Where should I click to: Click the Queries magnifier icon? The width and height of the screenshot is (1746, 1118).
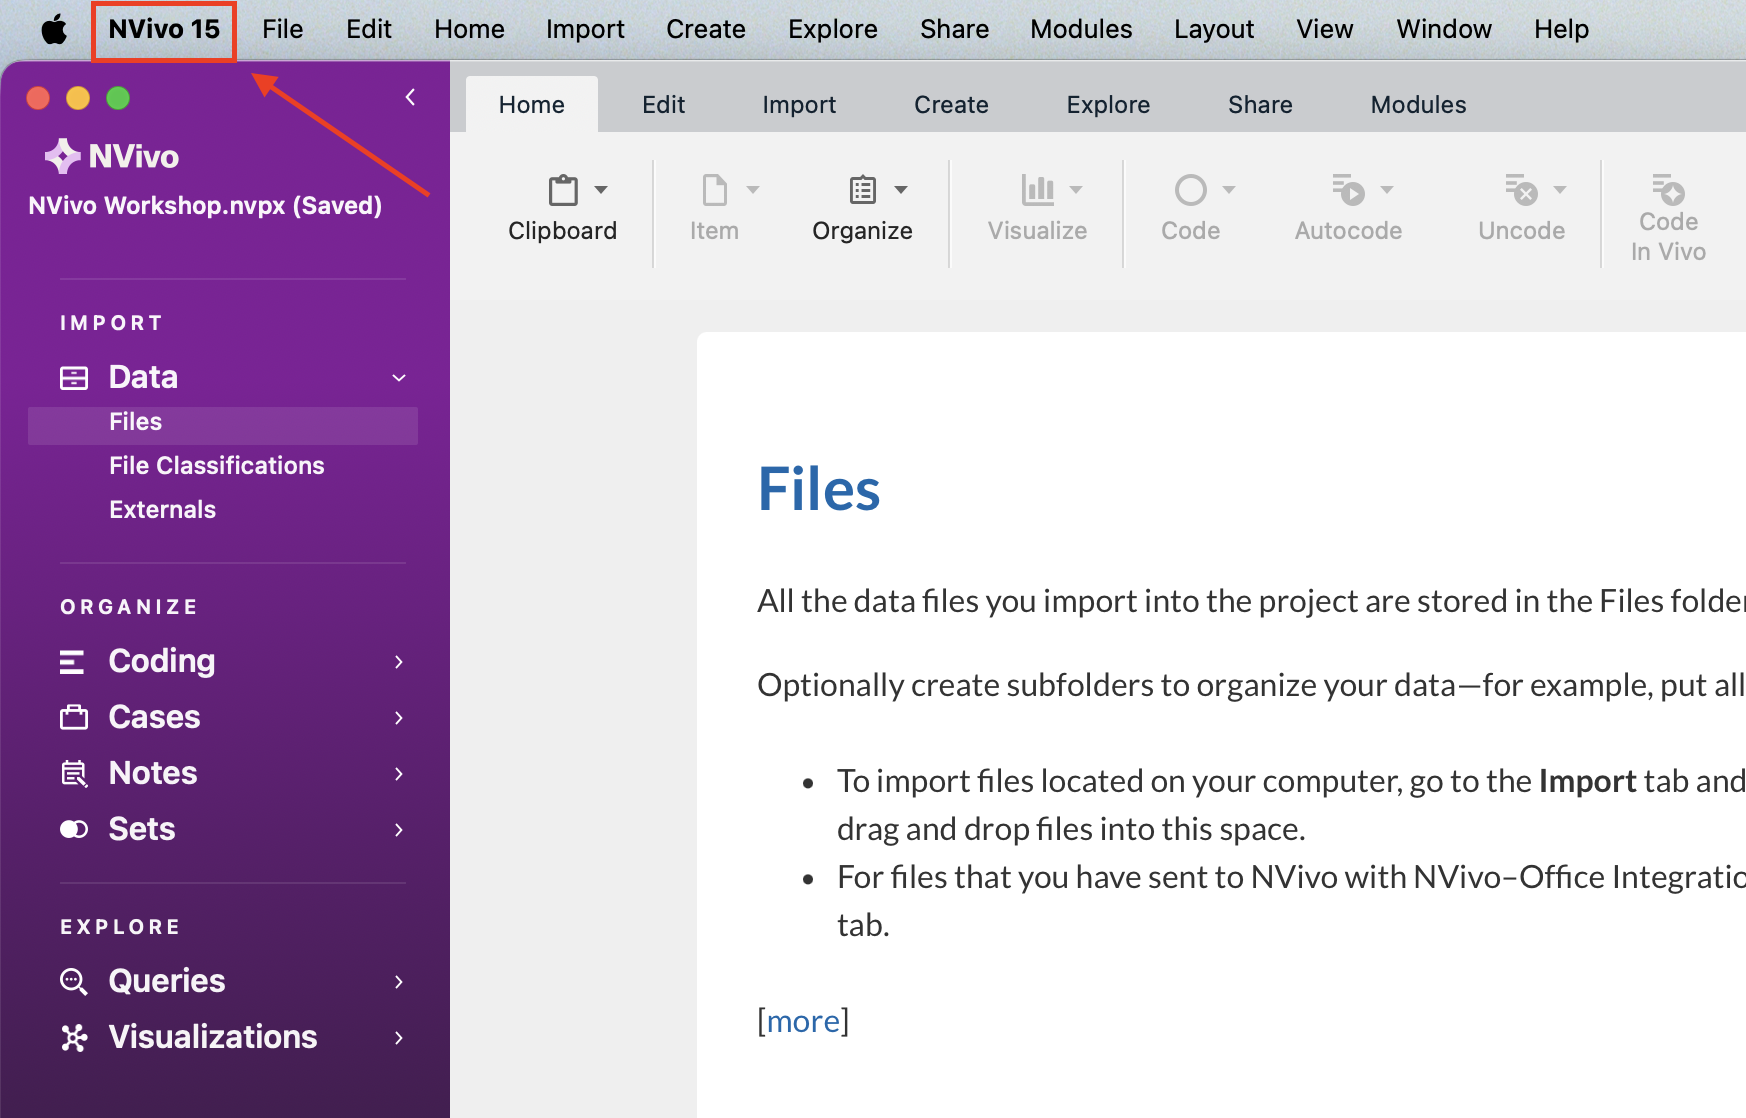[x=74, y=982]
